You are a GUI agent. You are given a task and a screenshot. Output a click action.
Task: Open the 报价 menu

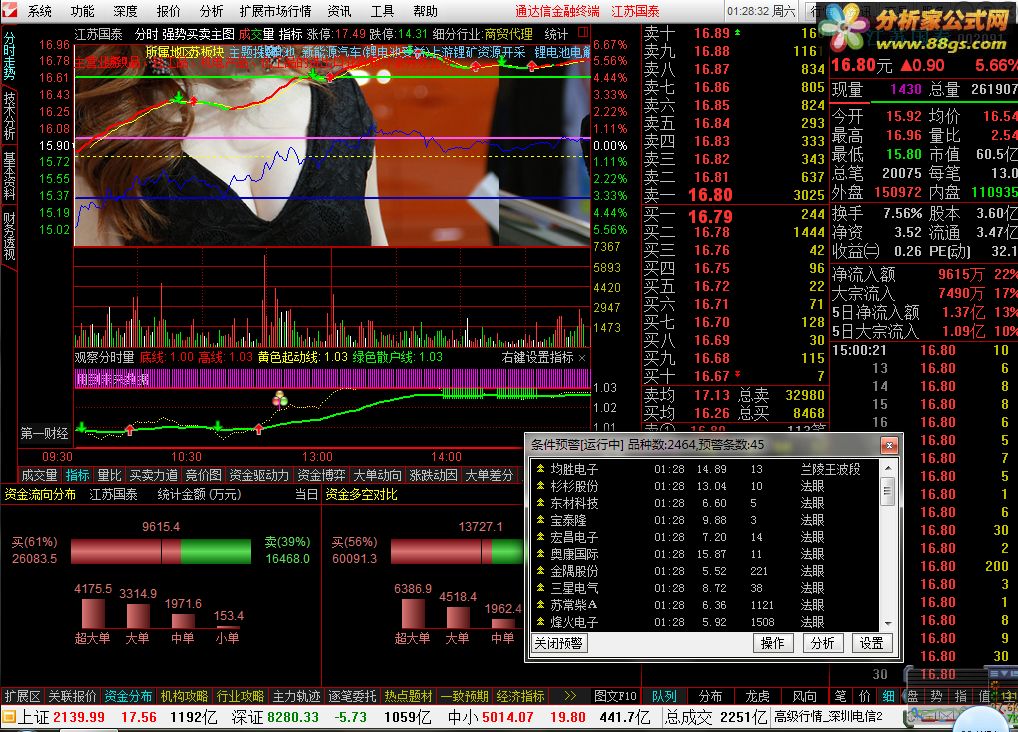168,11
